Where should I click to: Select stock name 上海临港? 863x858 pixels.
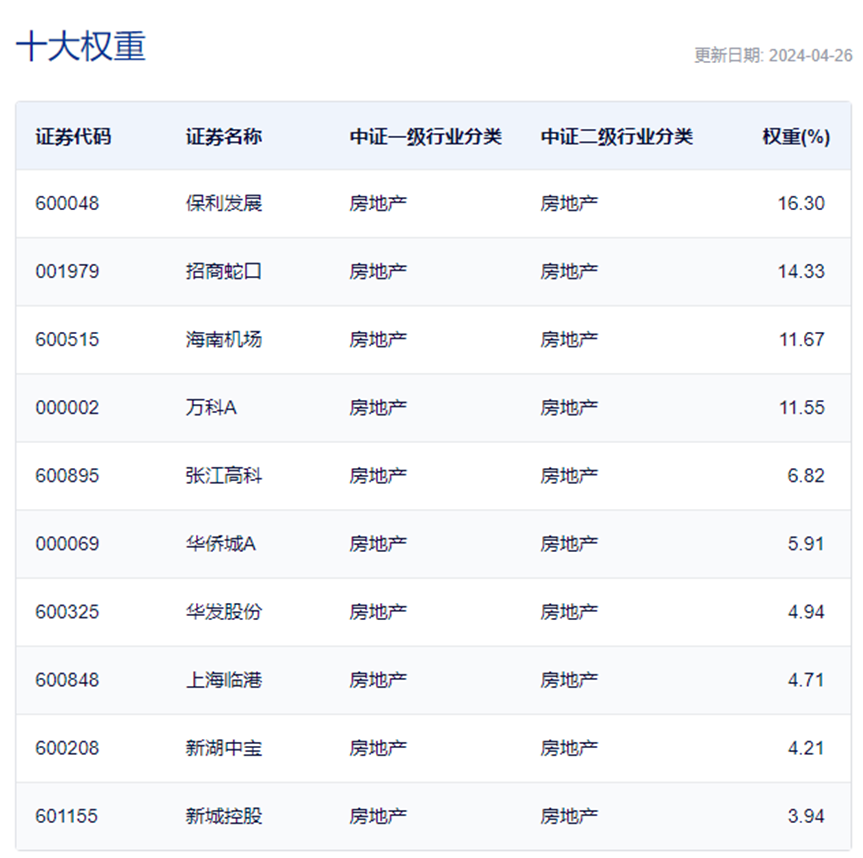223,680
